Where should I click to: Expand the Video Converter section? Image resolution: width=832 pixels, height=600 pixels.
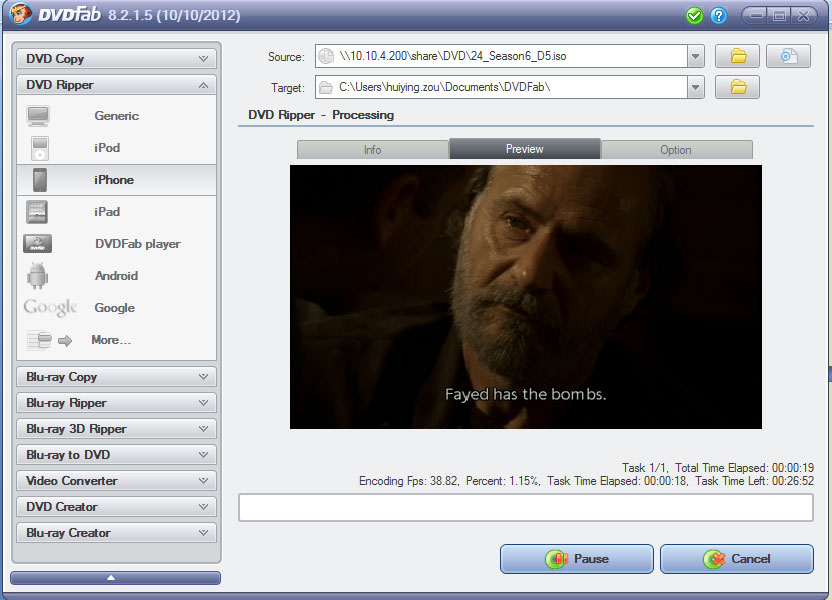pos(116,481)
